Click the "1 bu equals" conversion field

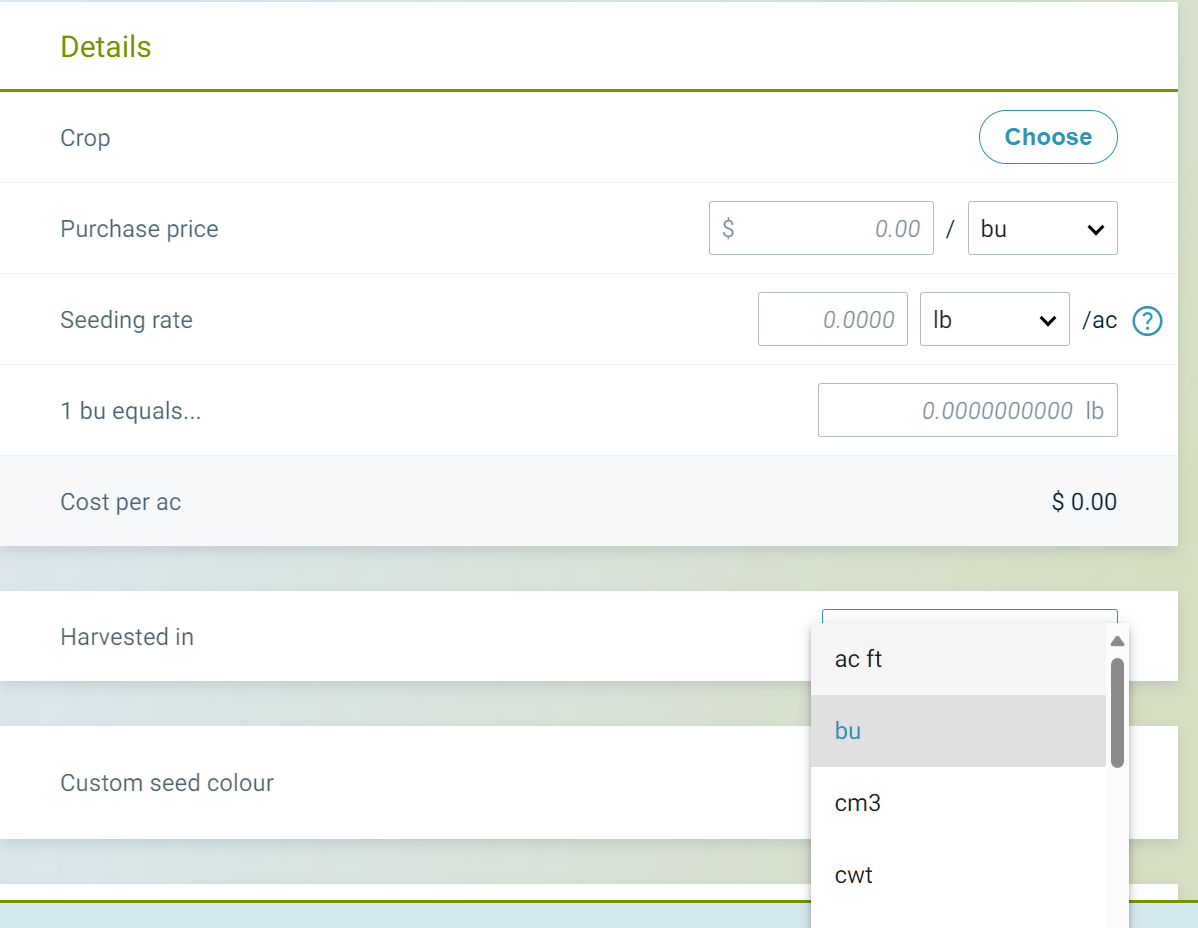[966, 411]
